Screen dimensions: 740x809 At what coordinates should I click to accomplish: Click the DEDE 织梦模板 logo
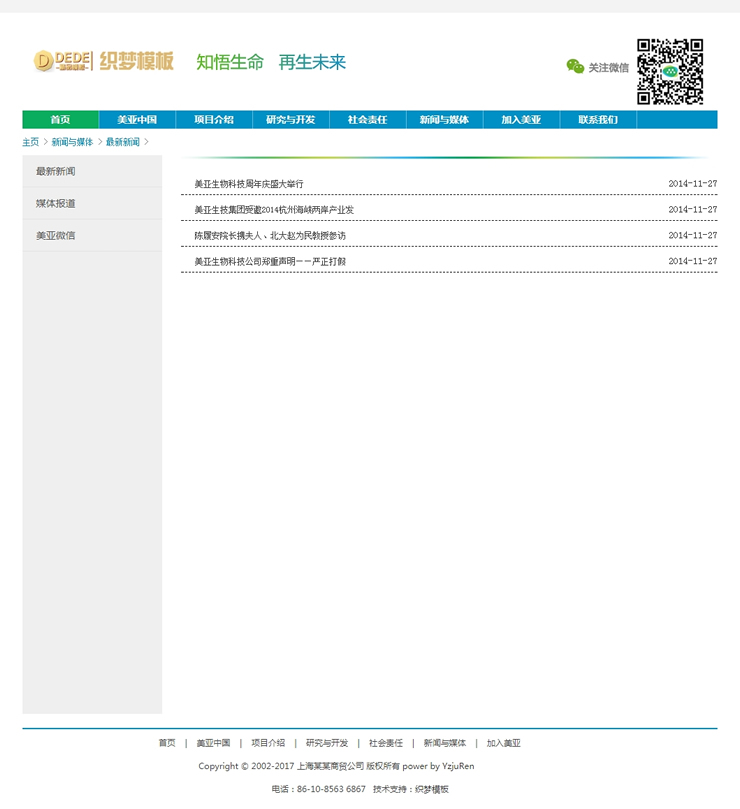point(104,61)
